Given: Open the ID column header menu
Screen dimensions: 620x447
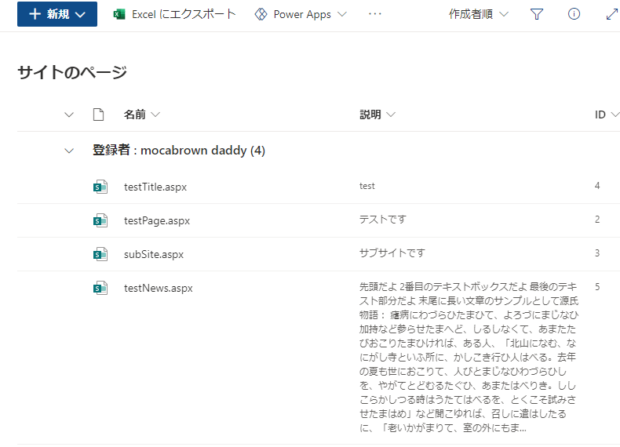Looking at the screenshot, I should click(x=607, y=115).
